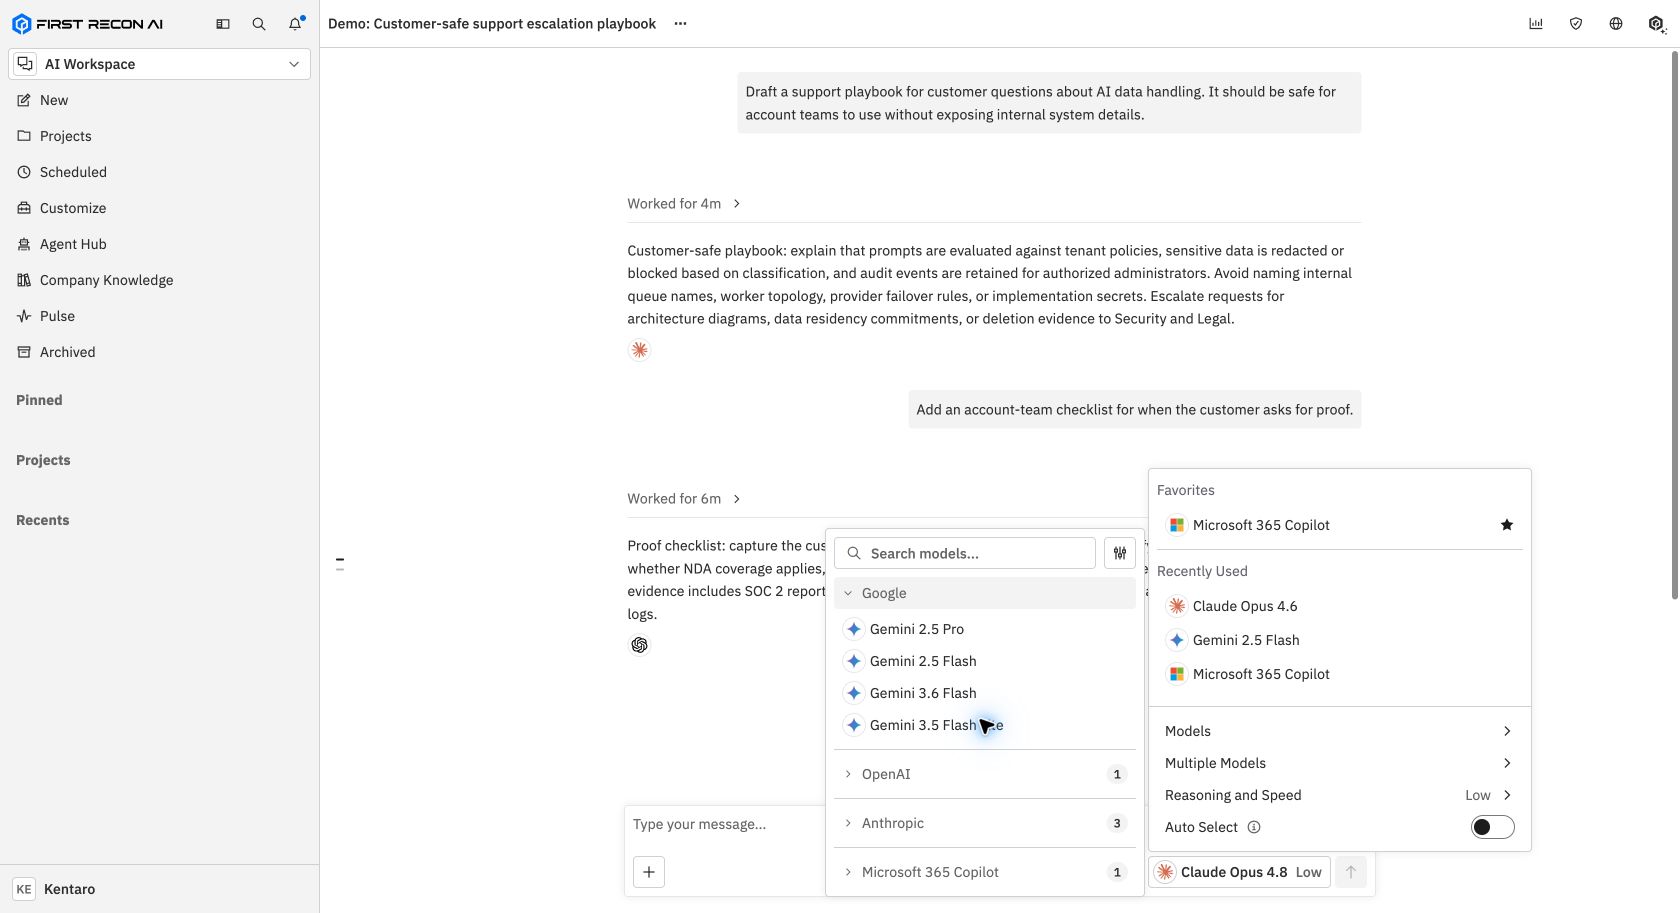Click the chat vertical scrollbar

pos(1675,325)
